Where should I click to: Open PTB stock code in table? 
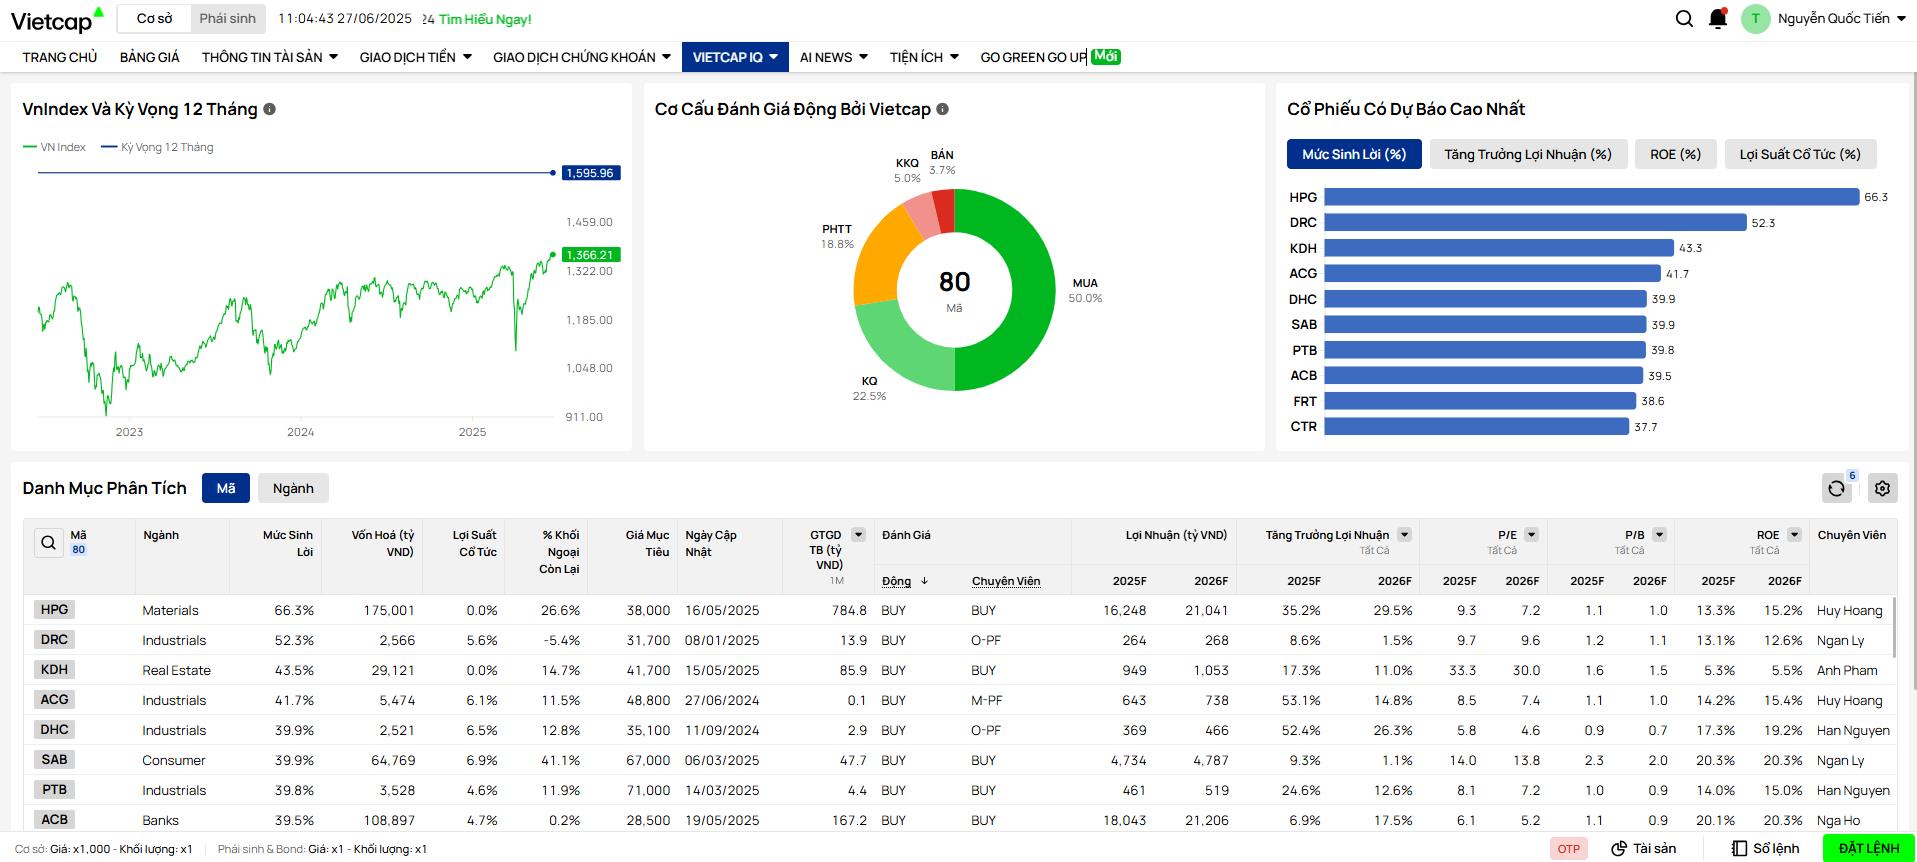(x=54, y=789)
